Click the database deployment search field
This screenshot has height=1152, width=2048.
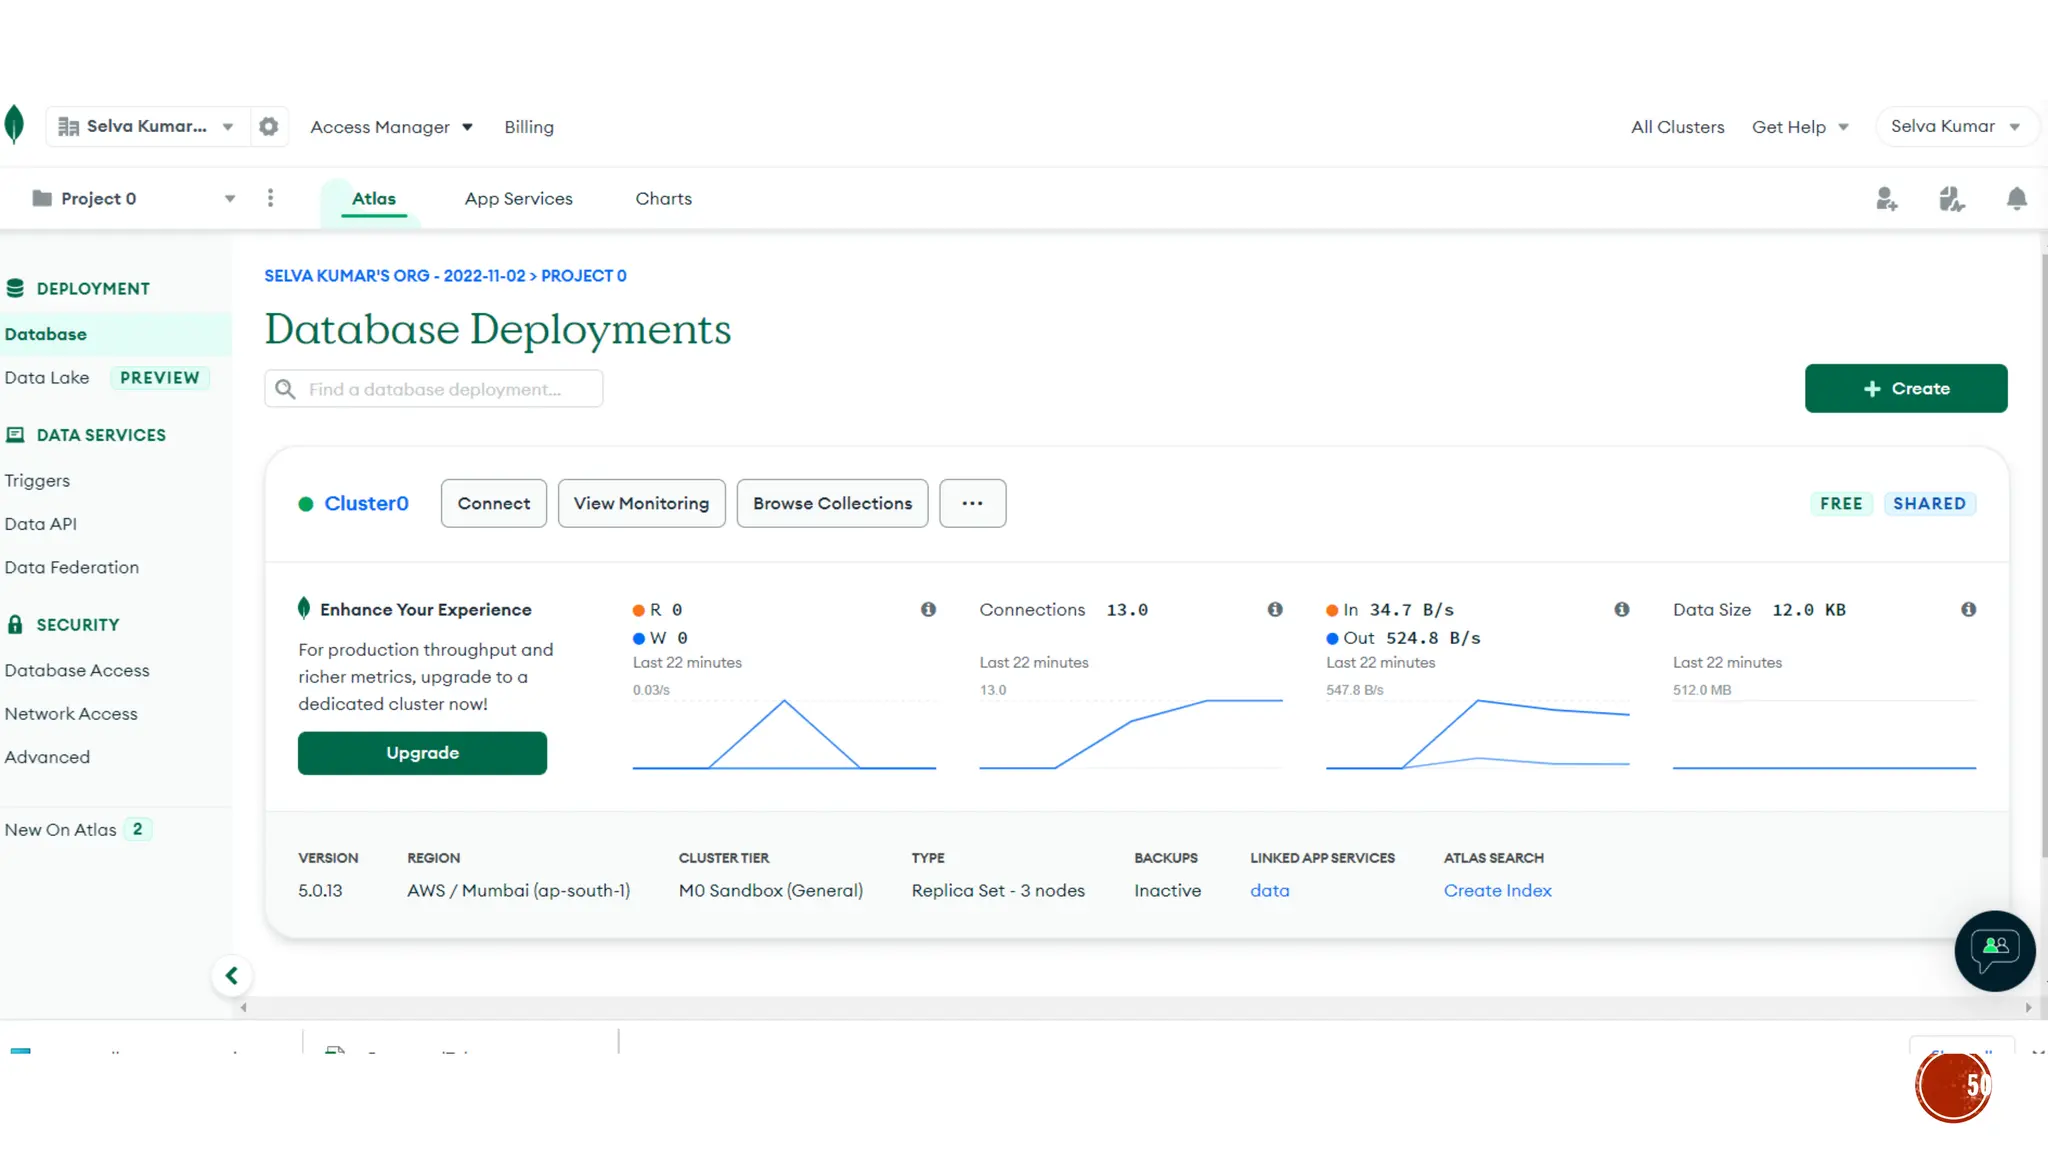[x=434, y=389]
